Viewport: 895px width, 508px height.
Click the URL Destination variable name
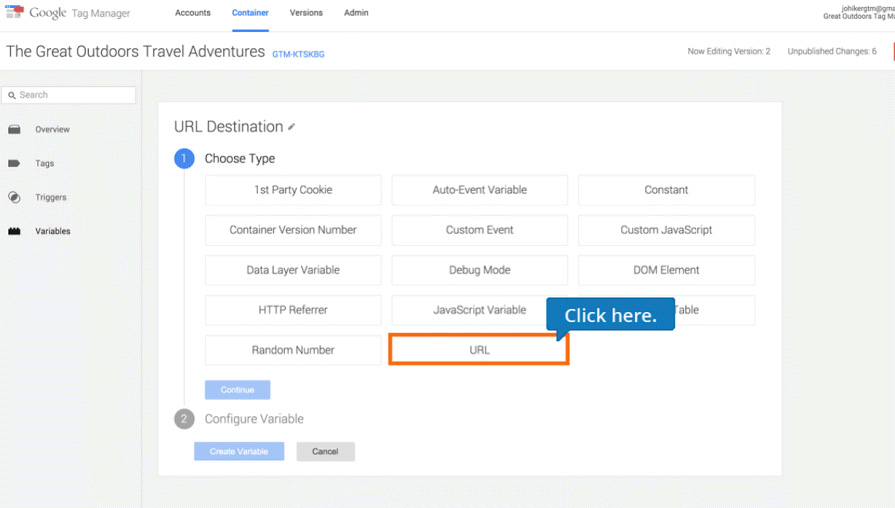pyautogui.click(x=228, y=127)
